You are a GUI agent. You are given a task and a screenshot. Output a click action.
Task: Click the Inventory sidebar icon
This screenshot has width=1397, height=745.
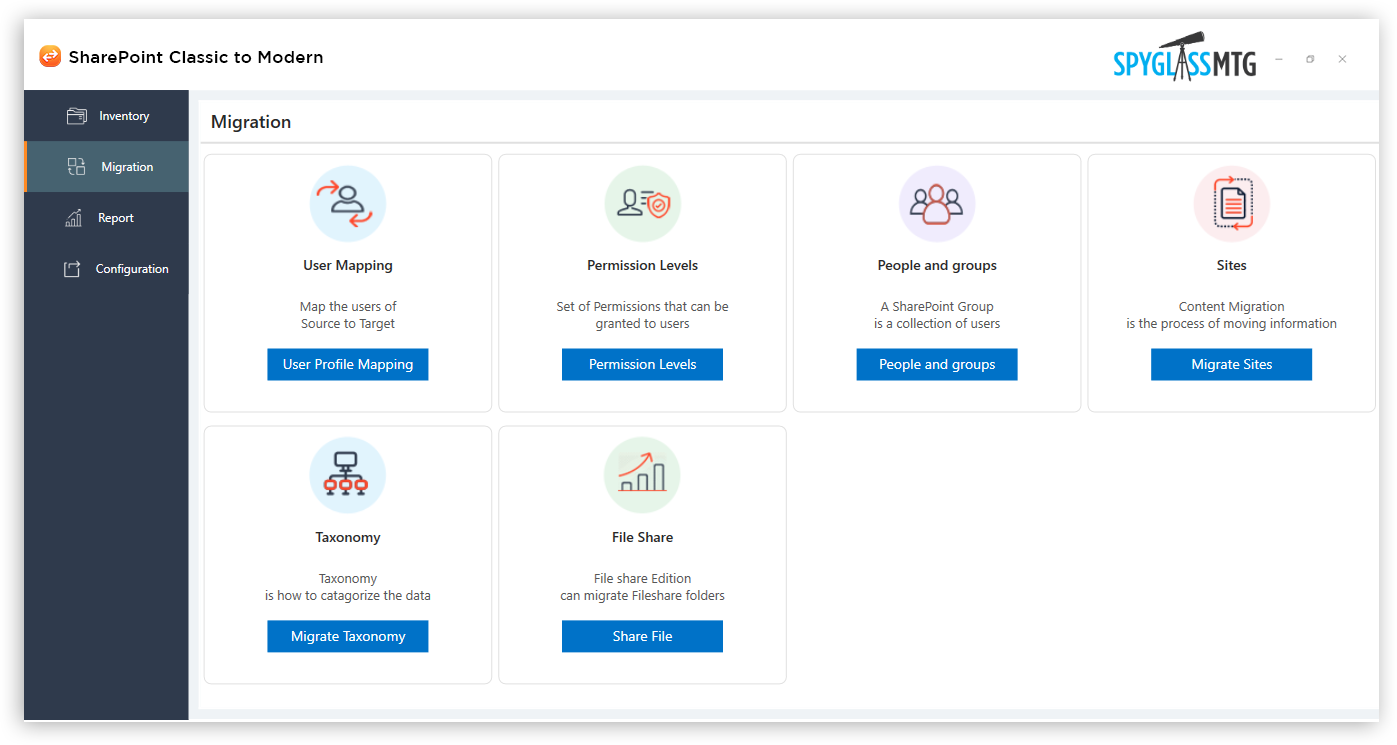tap(77, 116)
